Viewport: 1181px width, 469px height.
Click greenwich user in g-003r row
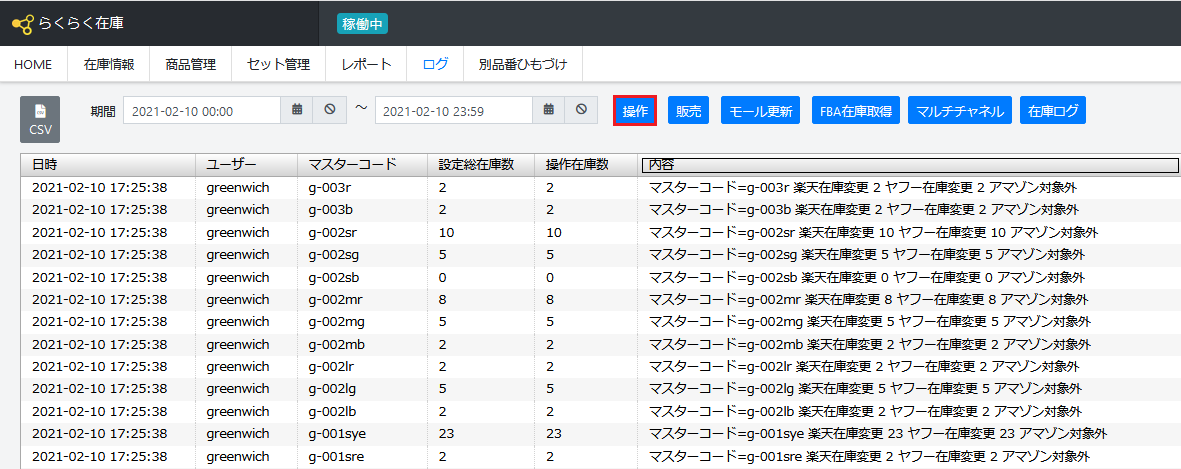coord(238,187)
